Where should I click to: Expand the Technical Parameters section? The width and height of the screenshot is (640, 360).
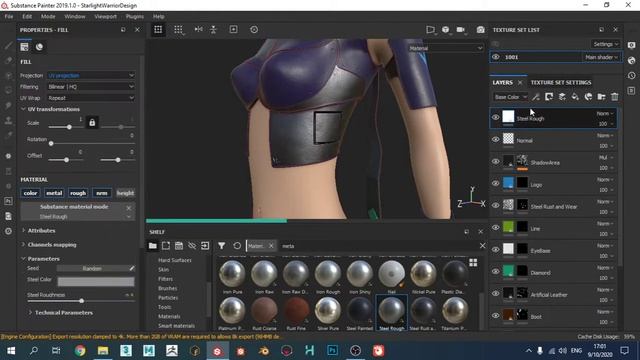coord(30,313)
